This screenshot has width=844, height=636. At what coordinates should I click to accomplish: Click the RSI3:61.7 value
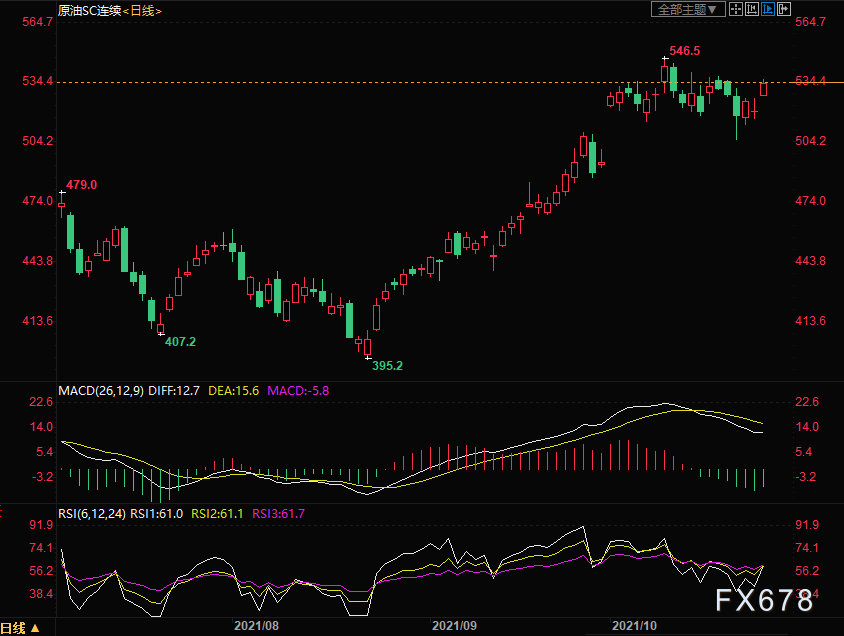coord(278,514)
